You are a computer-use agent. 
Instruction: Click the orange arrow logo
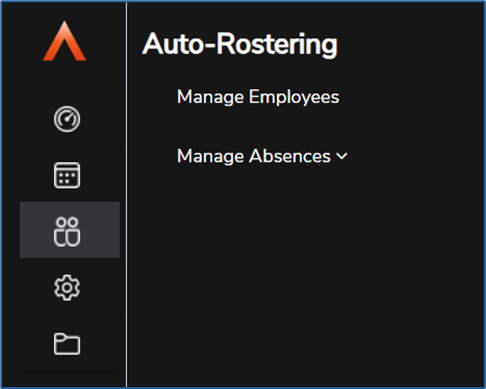pyautogui.click(x=65, y=41)
